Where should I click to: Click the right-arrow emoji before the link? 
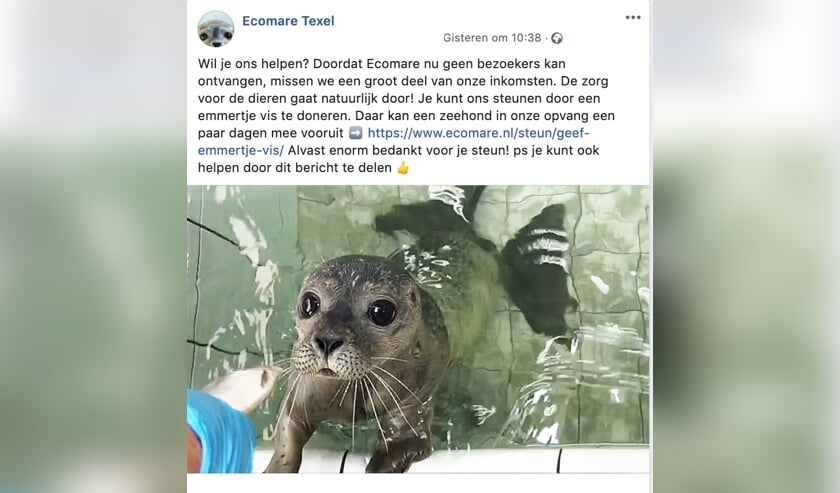tap(355, 133)
